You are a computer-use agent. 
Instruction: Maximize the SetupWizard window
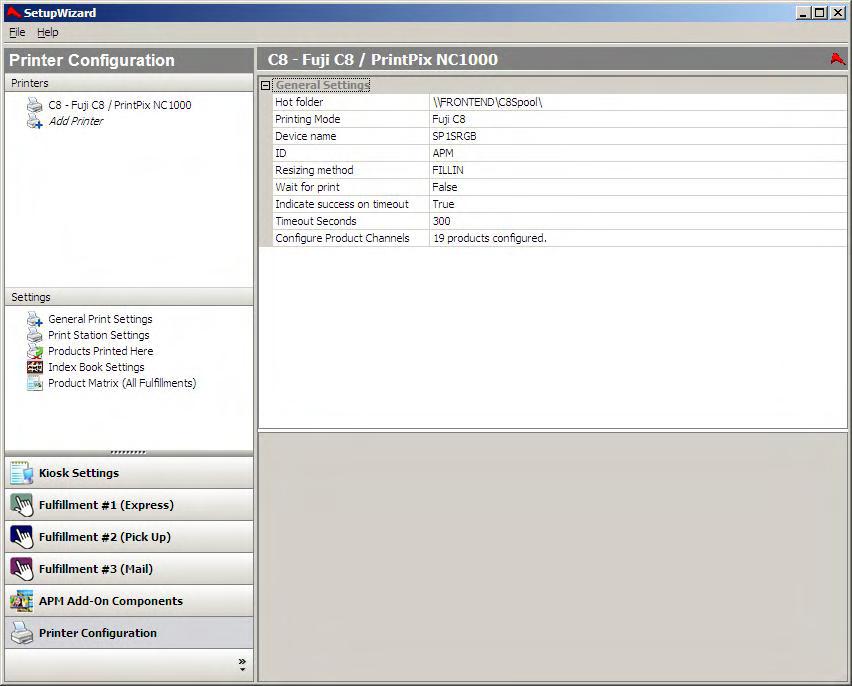click(820, 13)
